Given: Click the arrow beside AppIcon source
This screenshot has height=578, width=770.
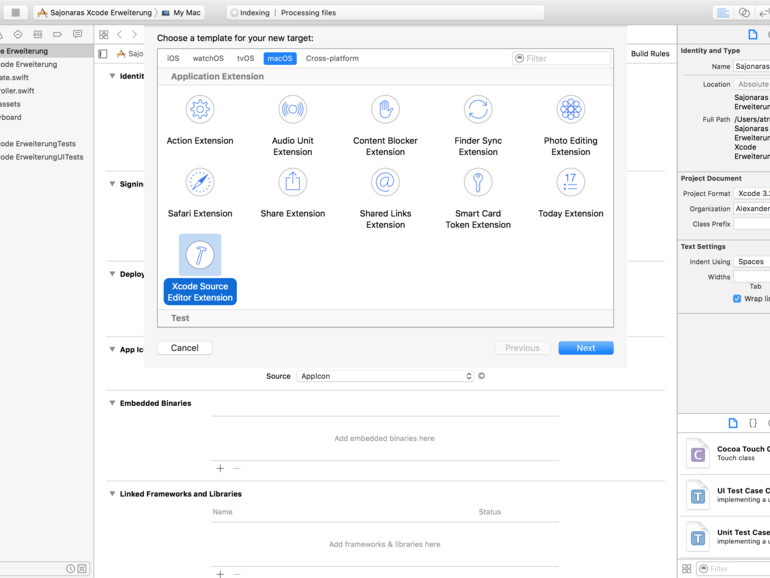Looking at the screenshot, I should tap(482, 376).
